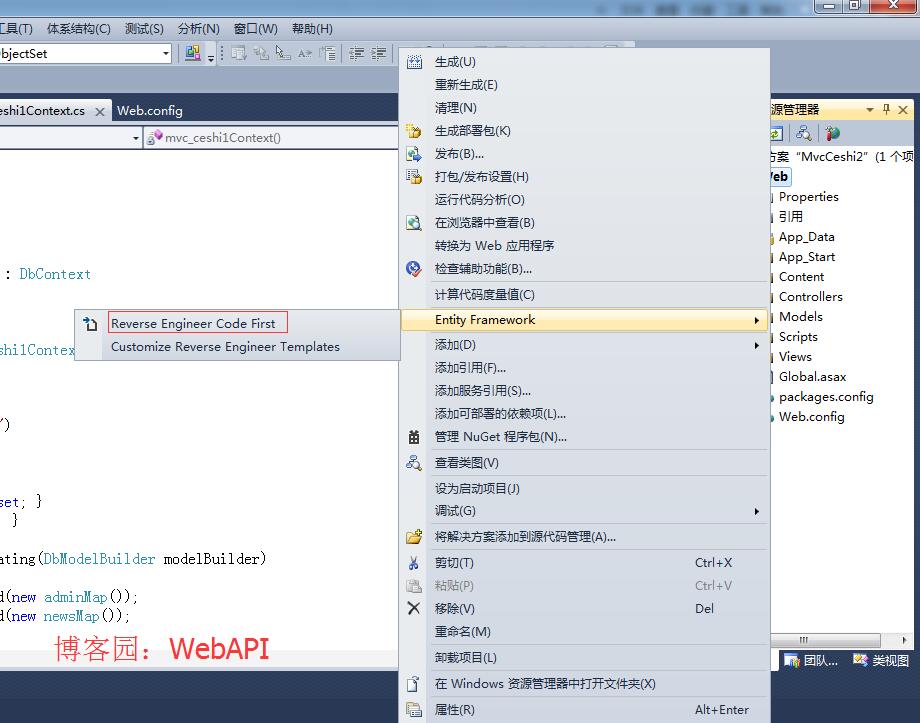Screen dimensions: 920x723
Task: Click the 生成(U) build icon in context menu
Action: point(414,62)
